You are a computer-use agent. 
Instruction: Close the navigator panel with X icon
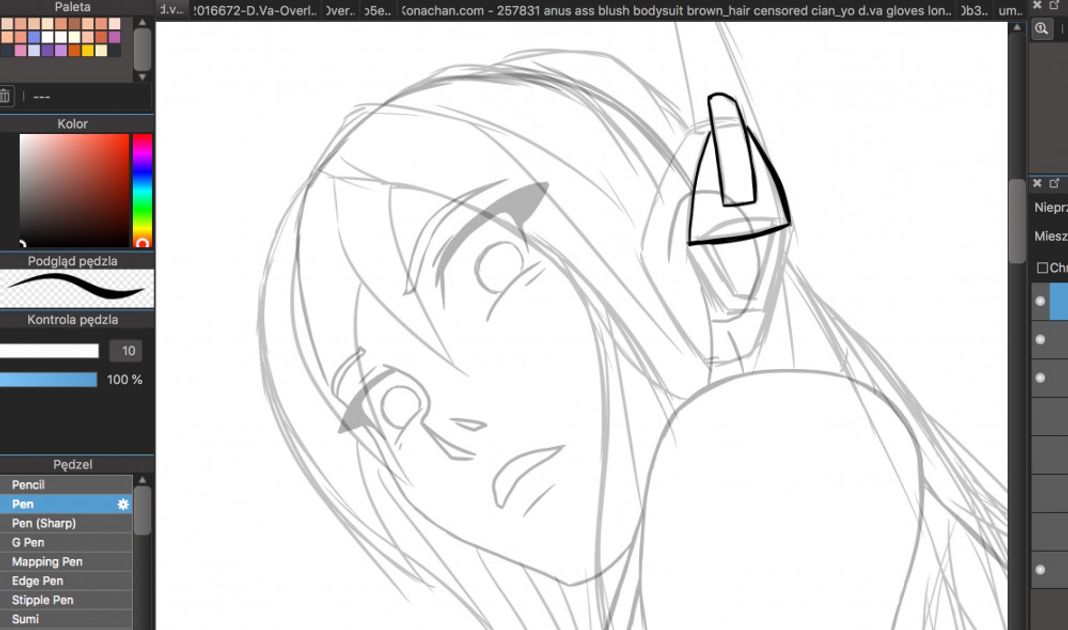pos(1037,5)
